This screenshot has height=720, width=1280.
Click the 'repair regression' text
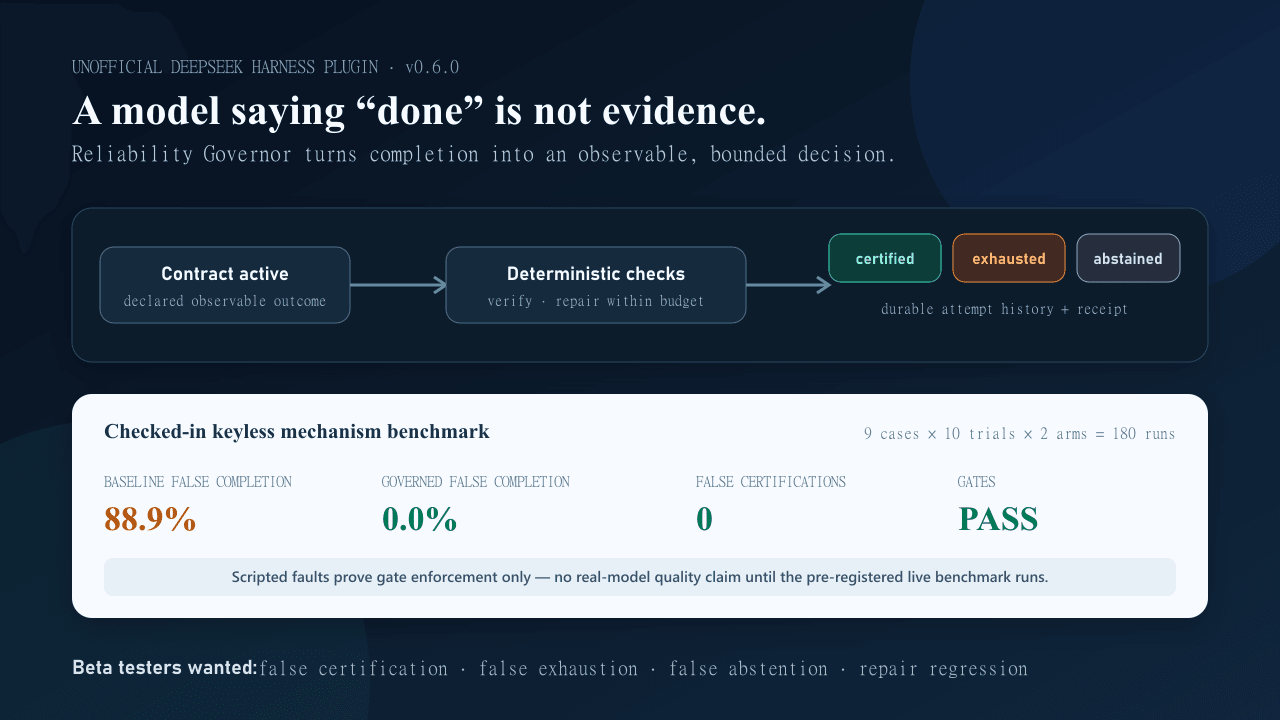944,669
